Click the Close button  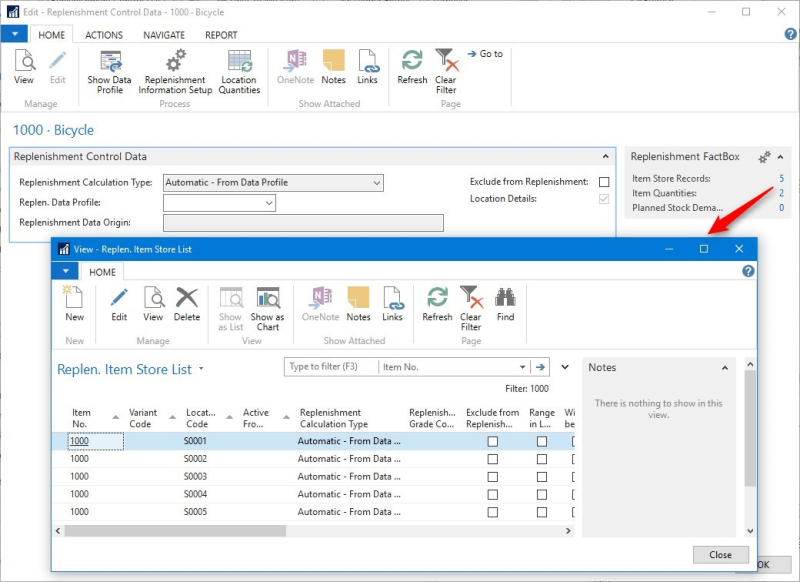720,554
